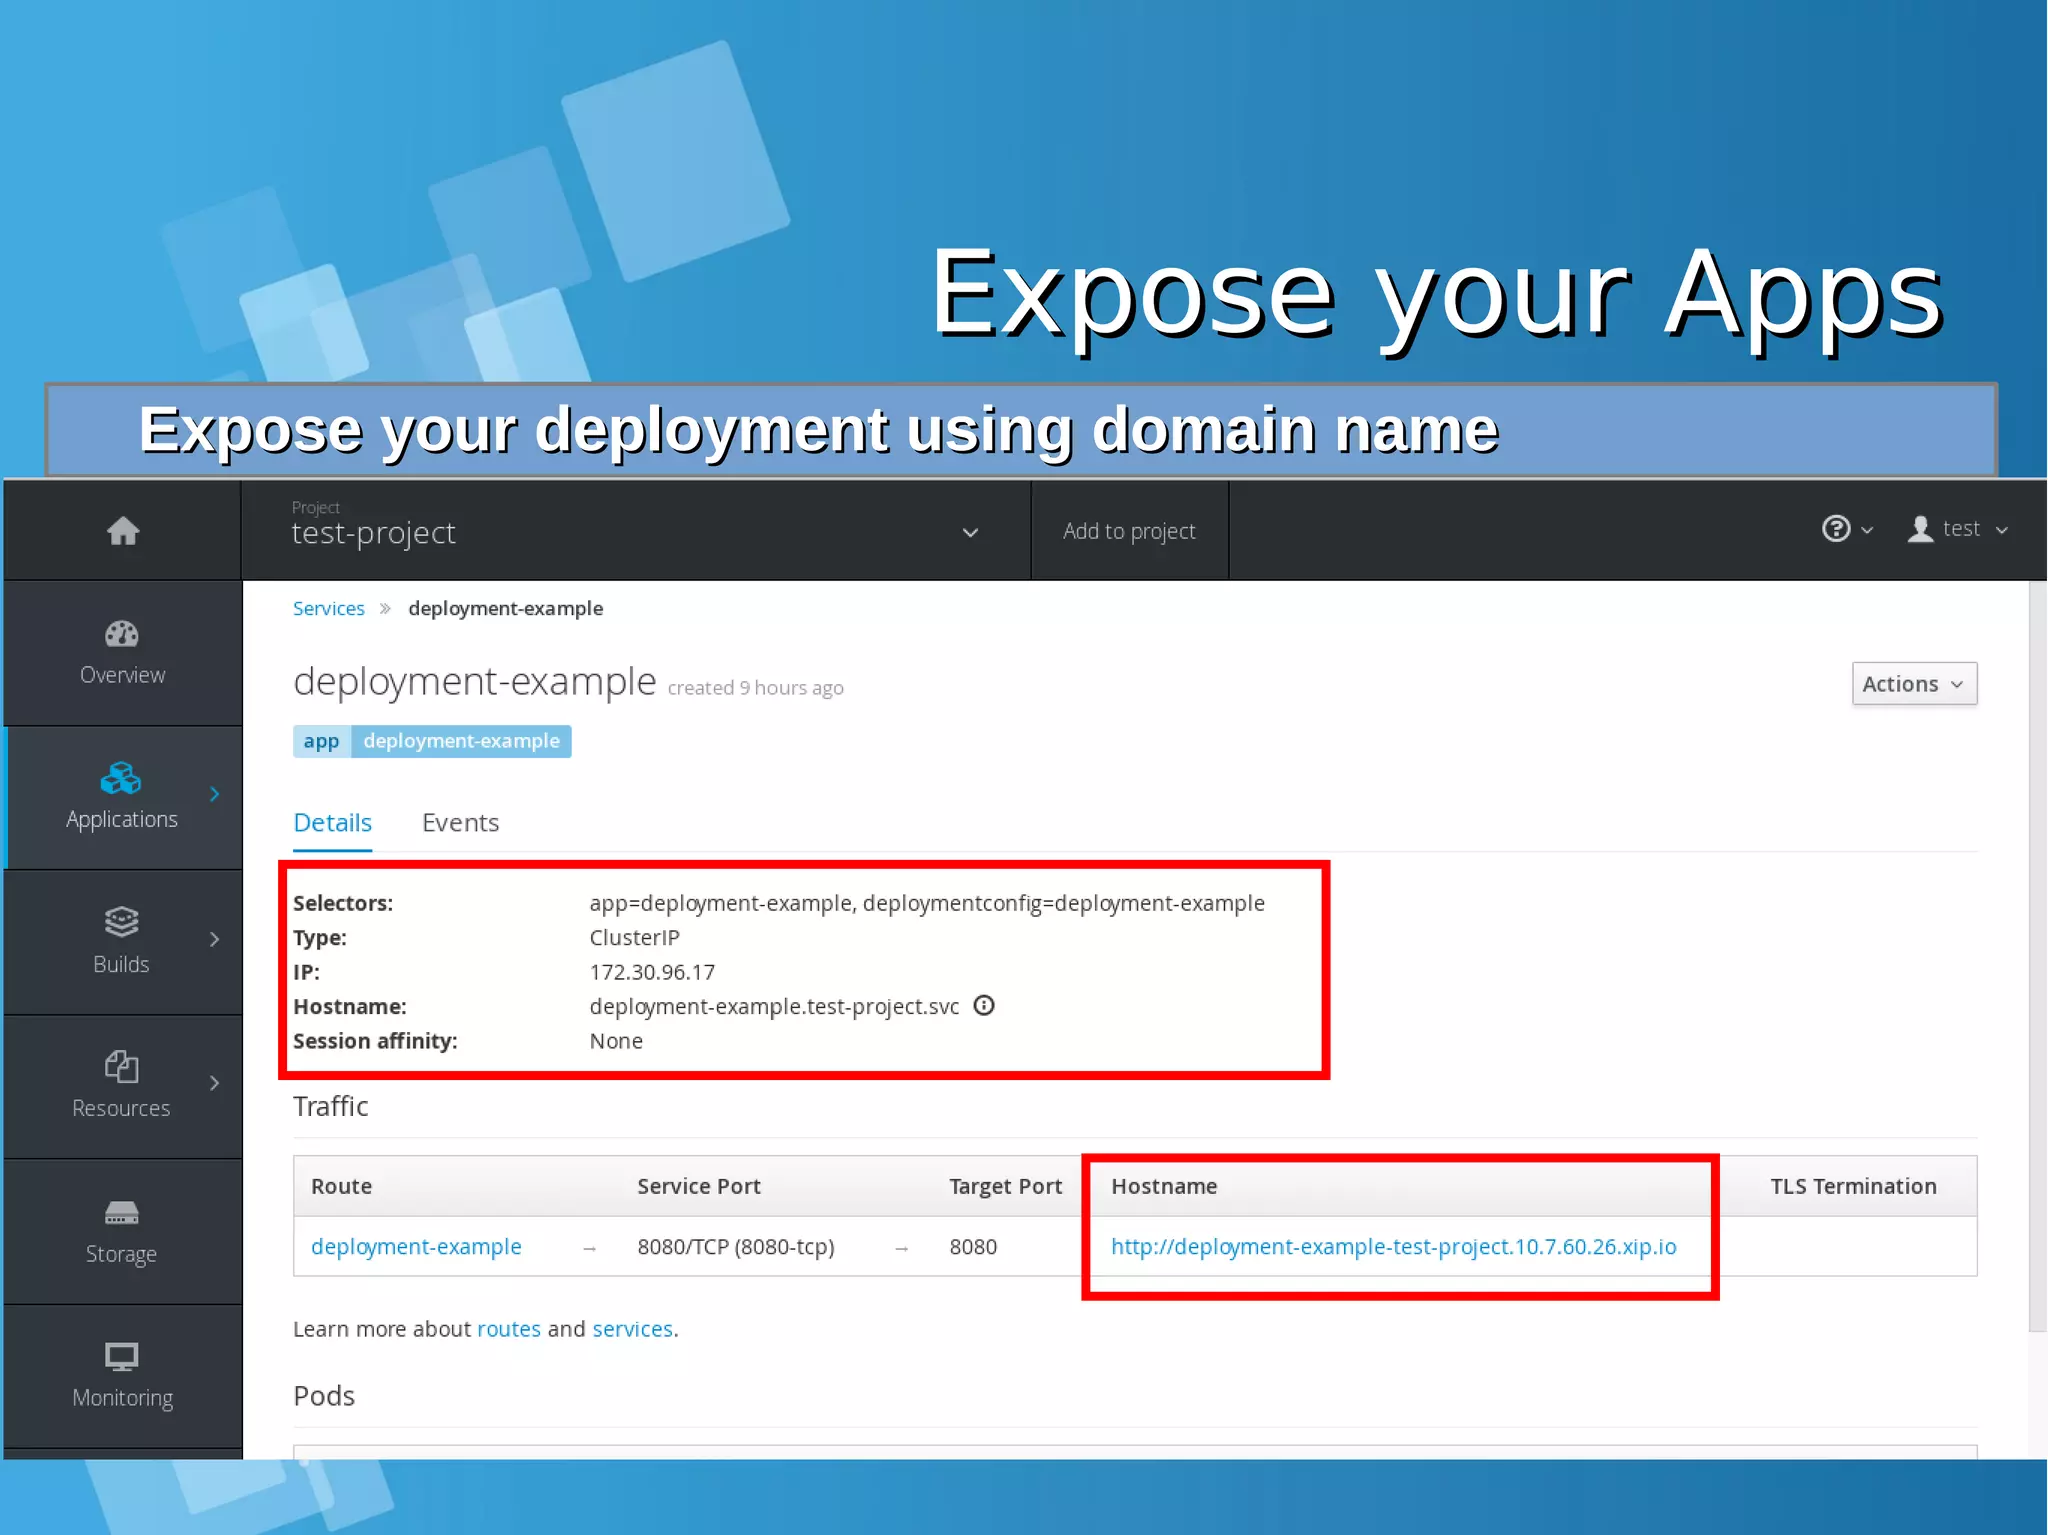Switch to the Details tab
Screen dimensions: 2048x1535
click(x=332, y=823)
